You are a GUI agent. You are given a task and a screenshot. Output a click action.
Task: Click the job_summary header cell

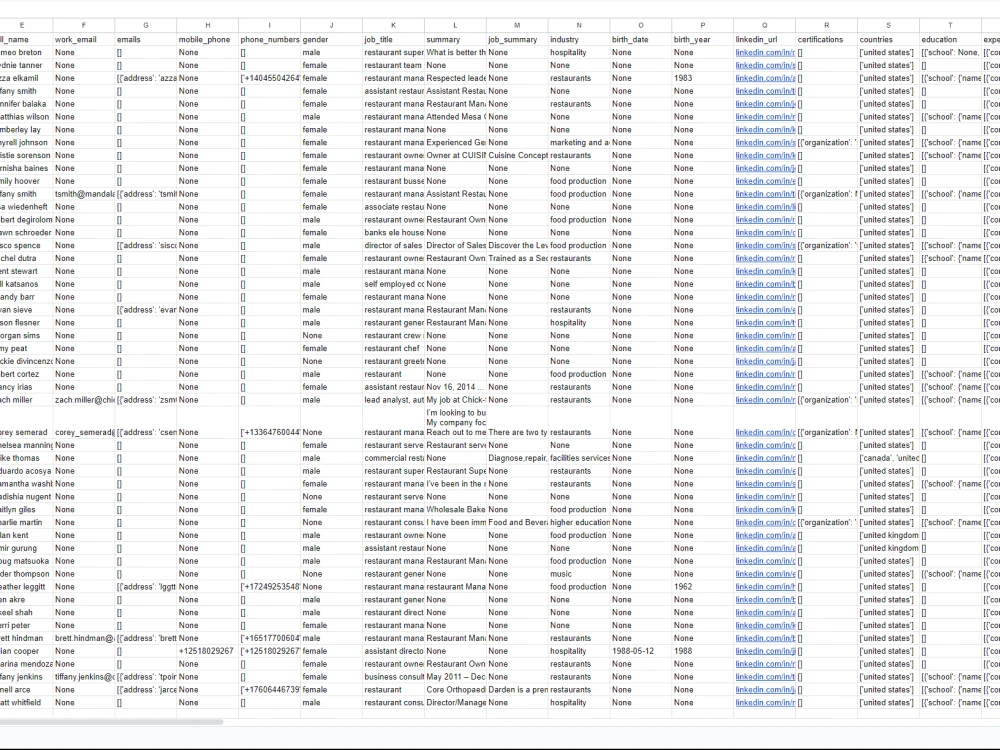[517, 40]
